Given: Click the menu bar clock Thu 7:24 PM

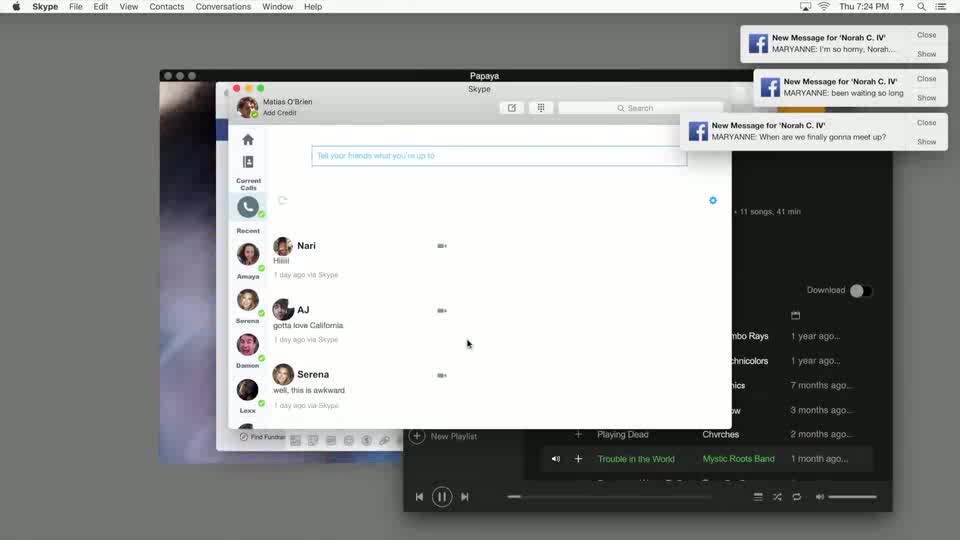Looking at the screenshot, I should coord(864,7).
